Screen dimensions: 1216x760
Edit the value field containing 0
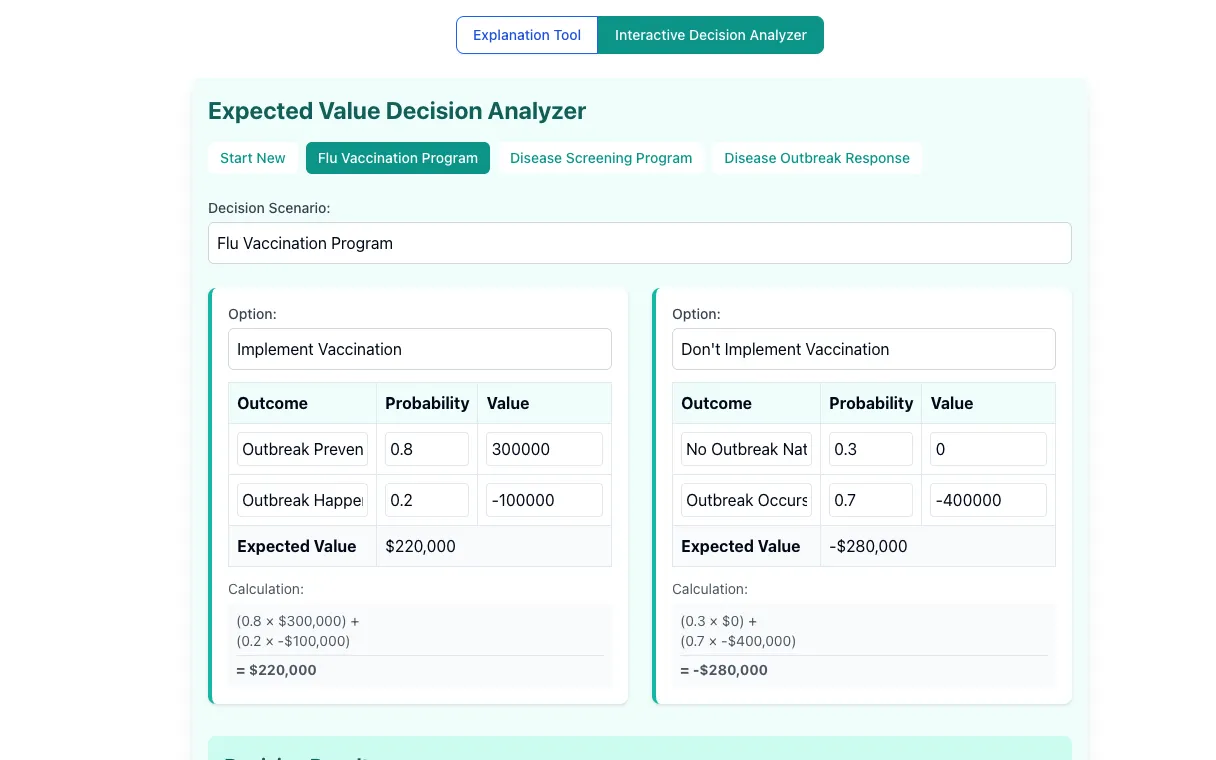click(989, 449)
